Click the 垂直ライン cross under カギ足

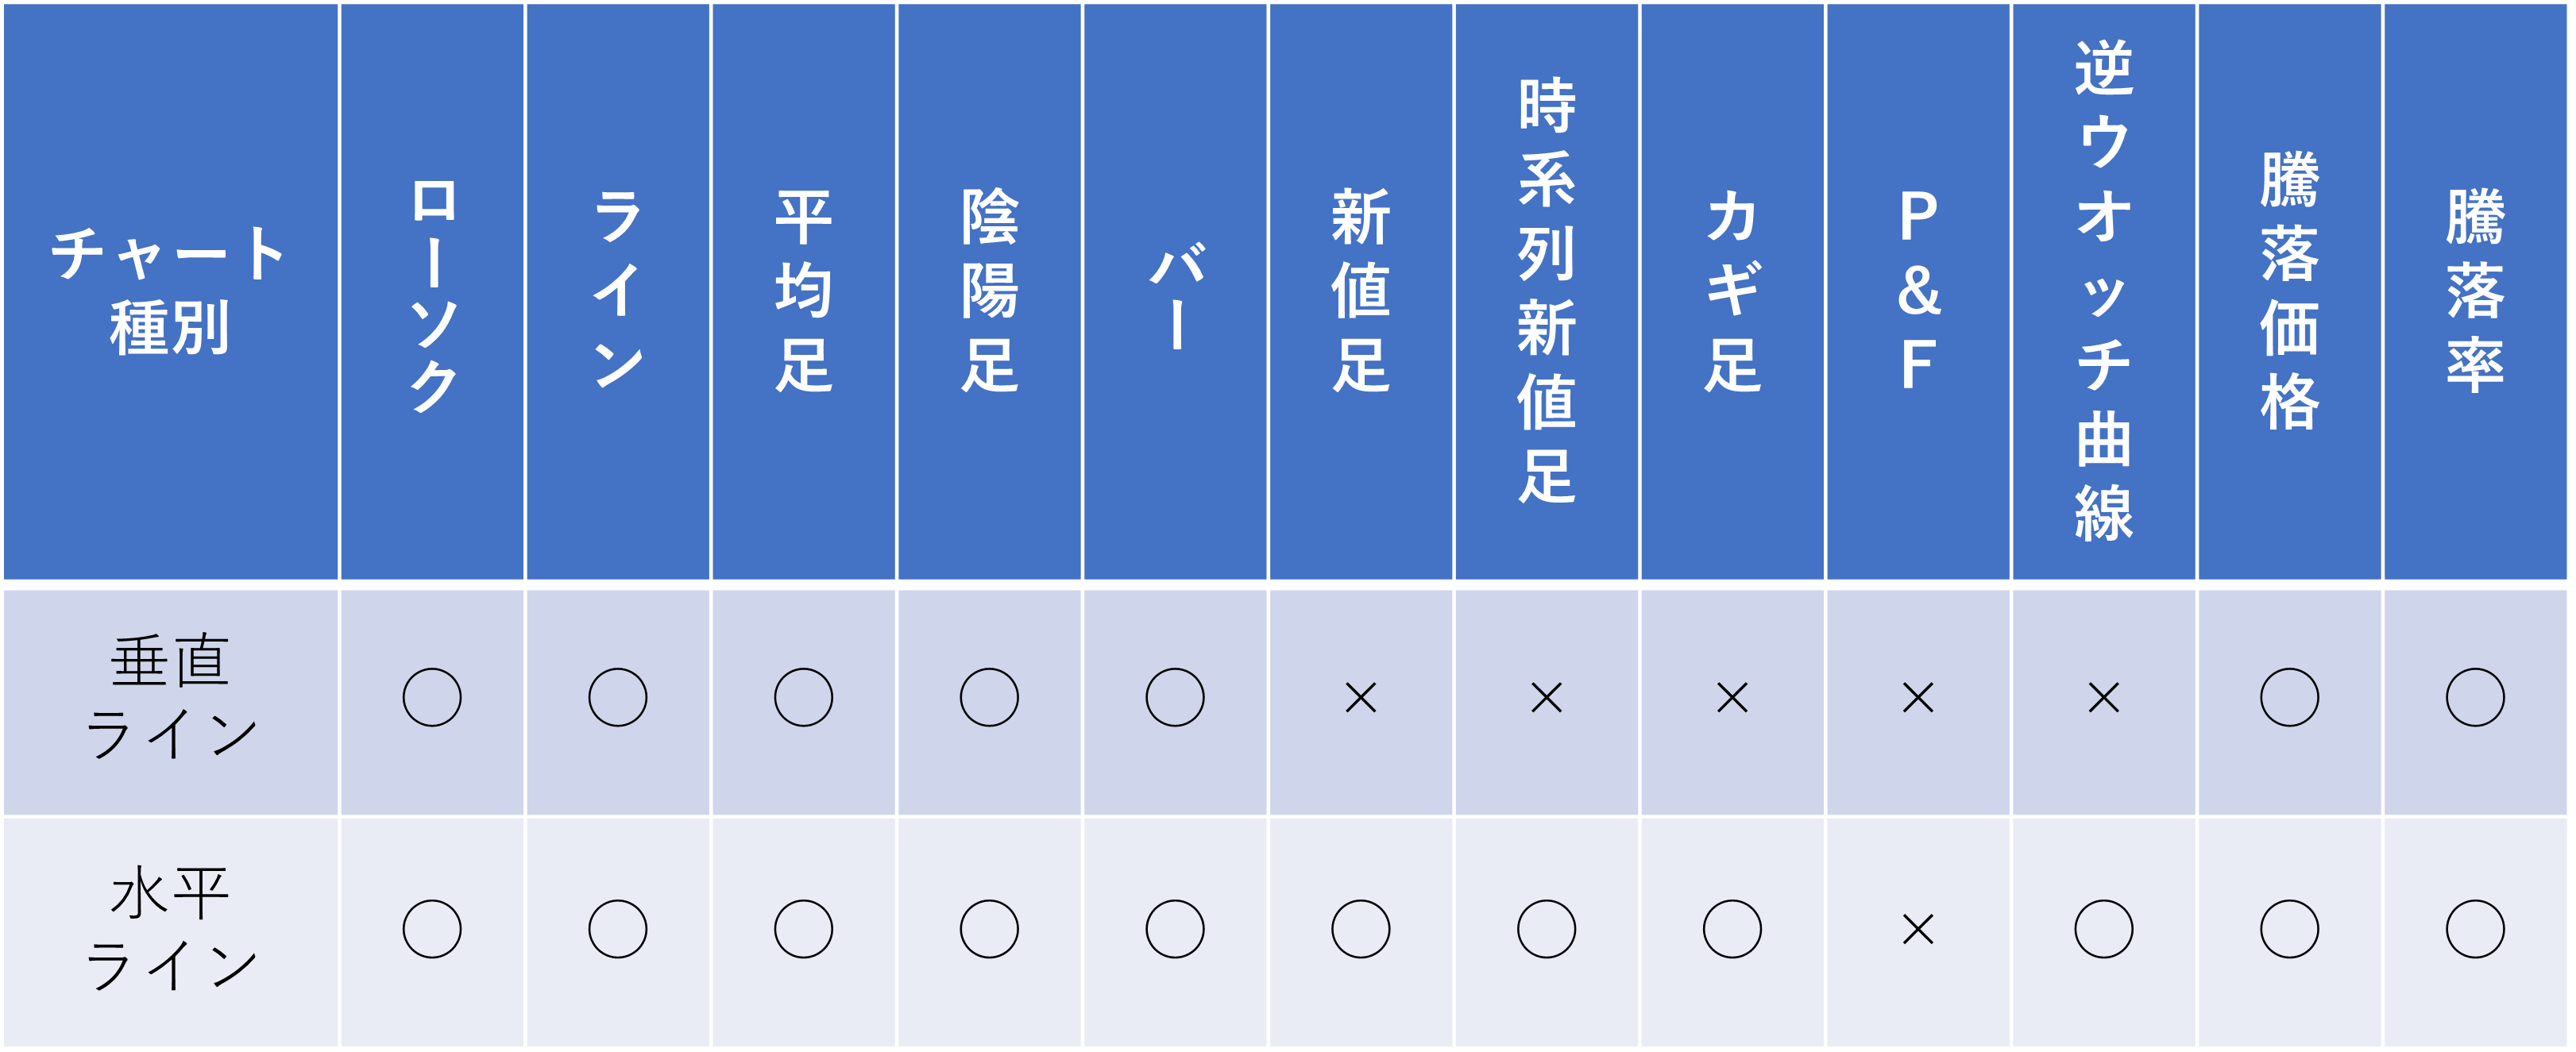tap(1732, 698)
